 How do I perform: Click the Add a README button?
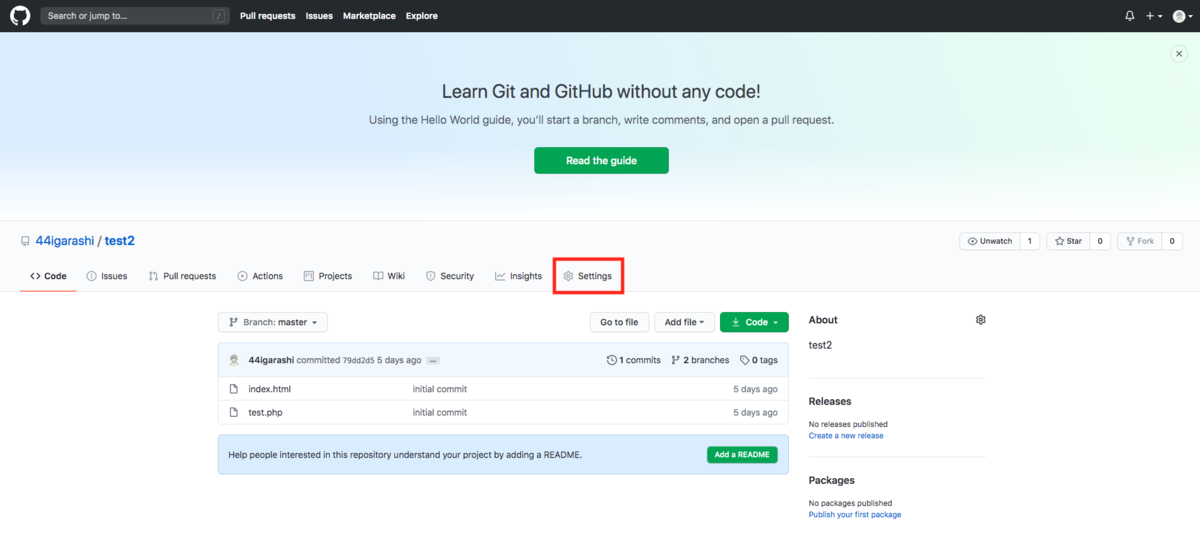742,454
